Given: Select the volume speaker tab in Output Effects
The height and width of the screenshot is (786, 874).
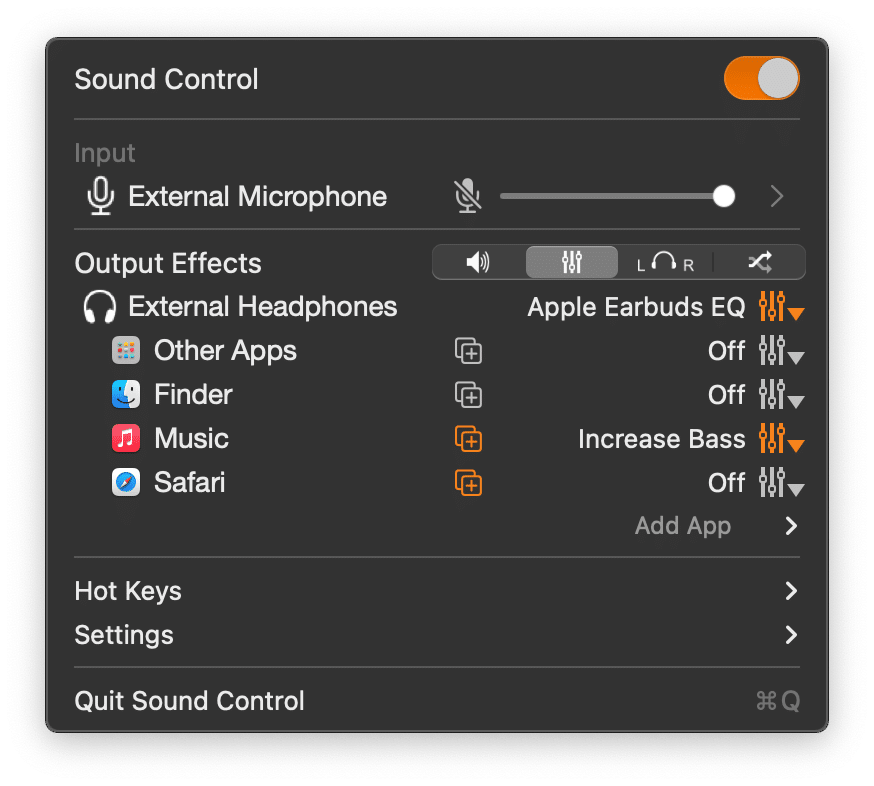Looking at the screenshot, I should [478, 262].
